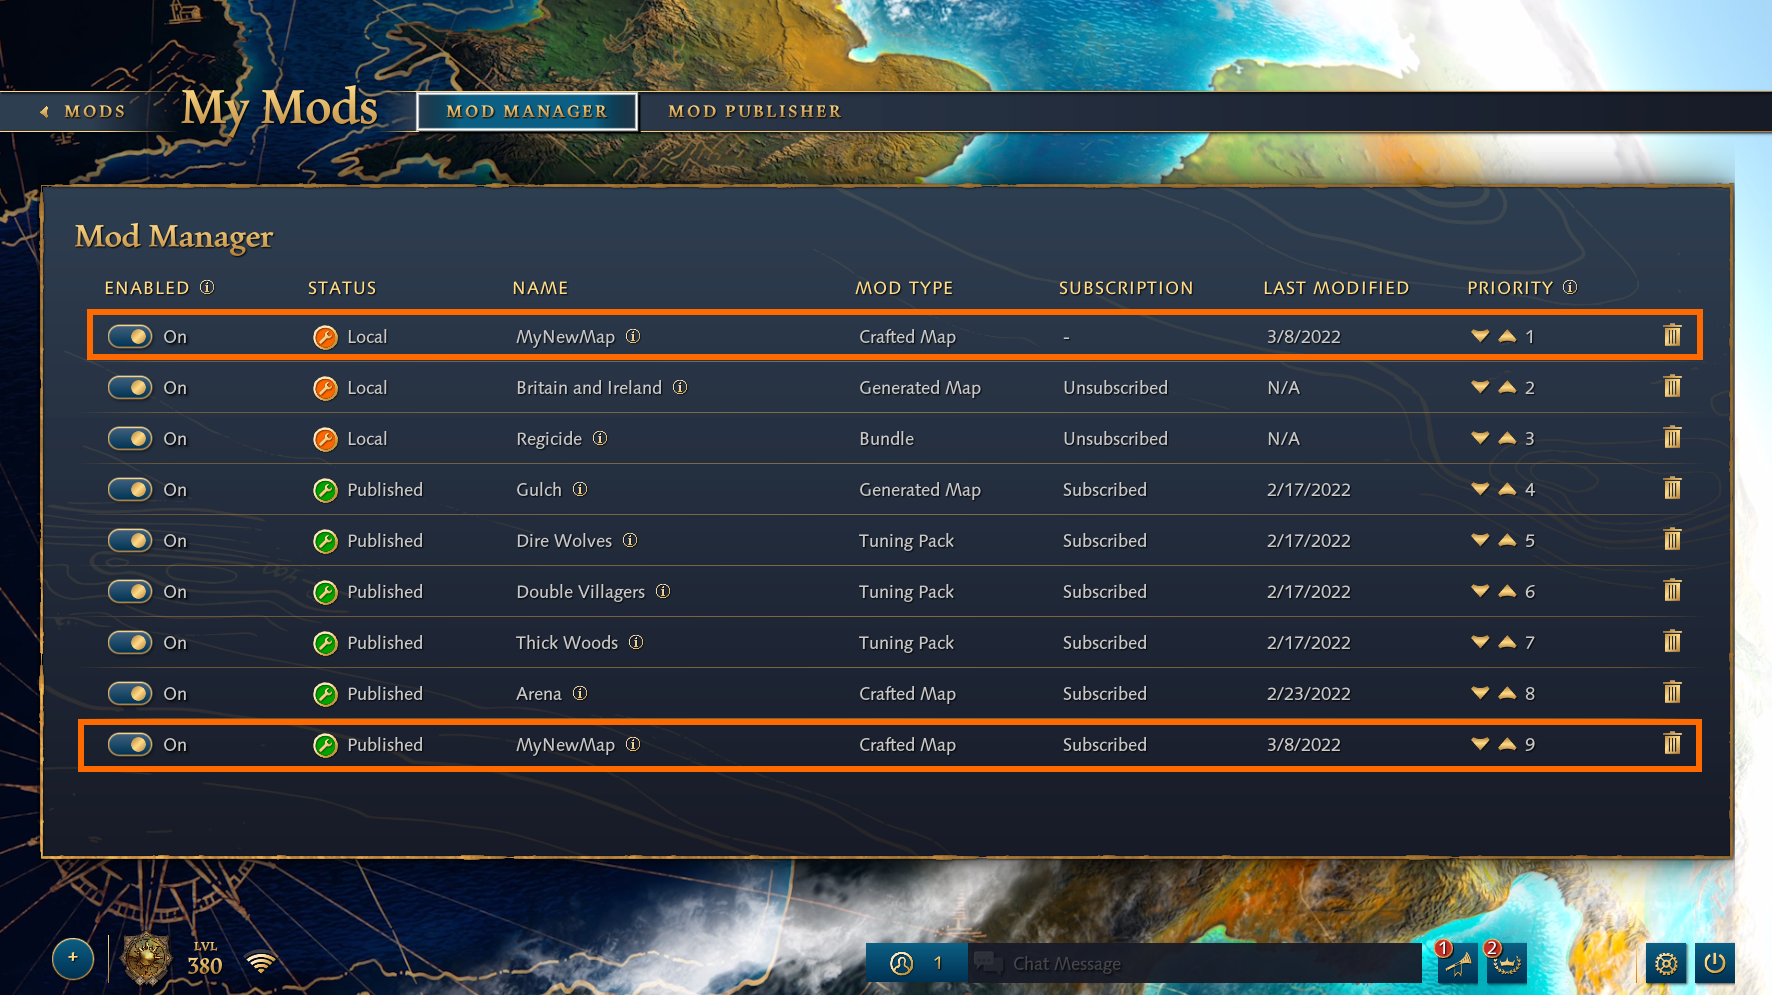
Task: Toggle the Regicide mod off
Action: pyautogui.click(x=130, y=438)
